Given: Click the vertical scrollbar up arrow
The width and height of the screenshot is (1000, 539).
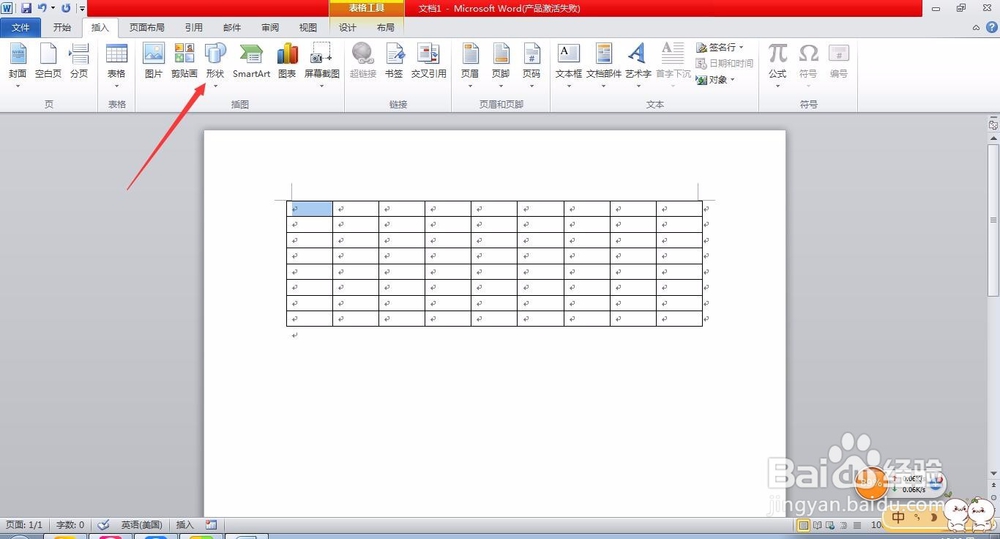Looking at the screenshot, I should [994, 138].
